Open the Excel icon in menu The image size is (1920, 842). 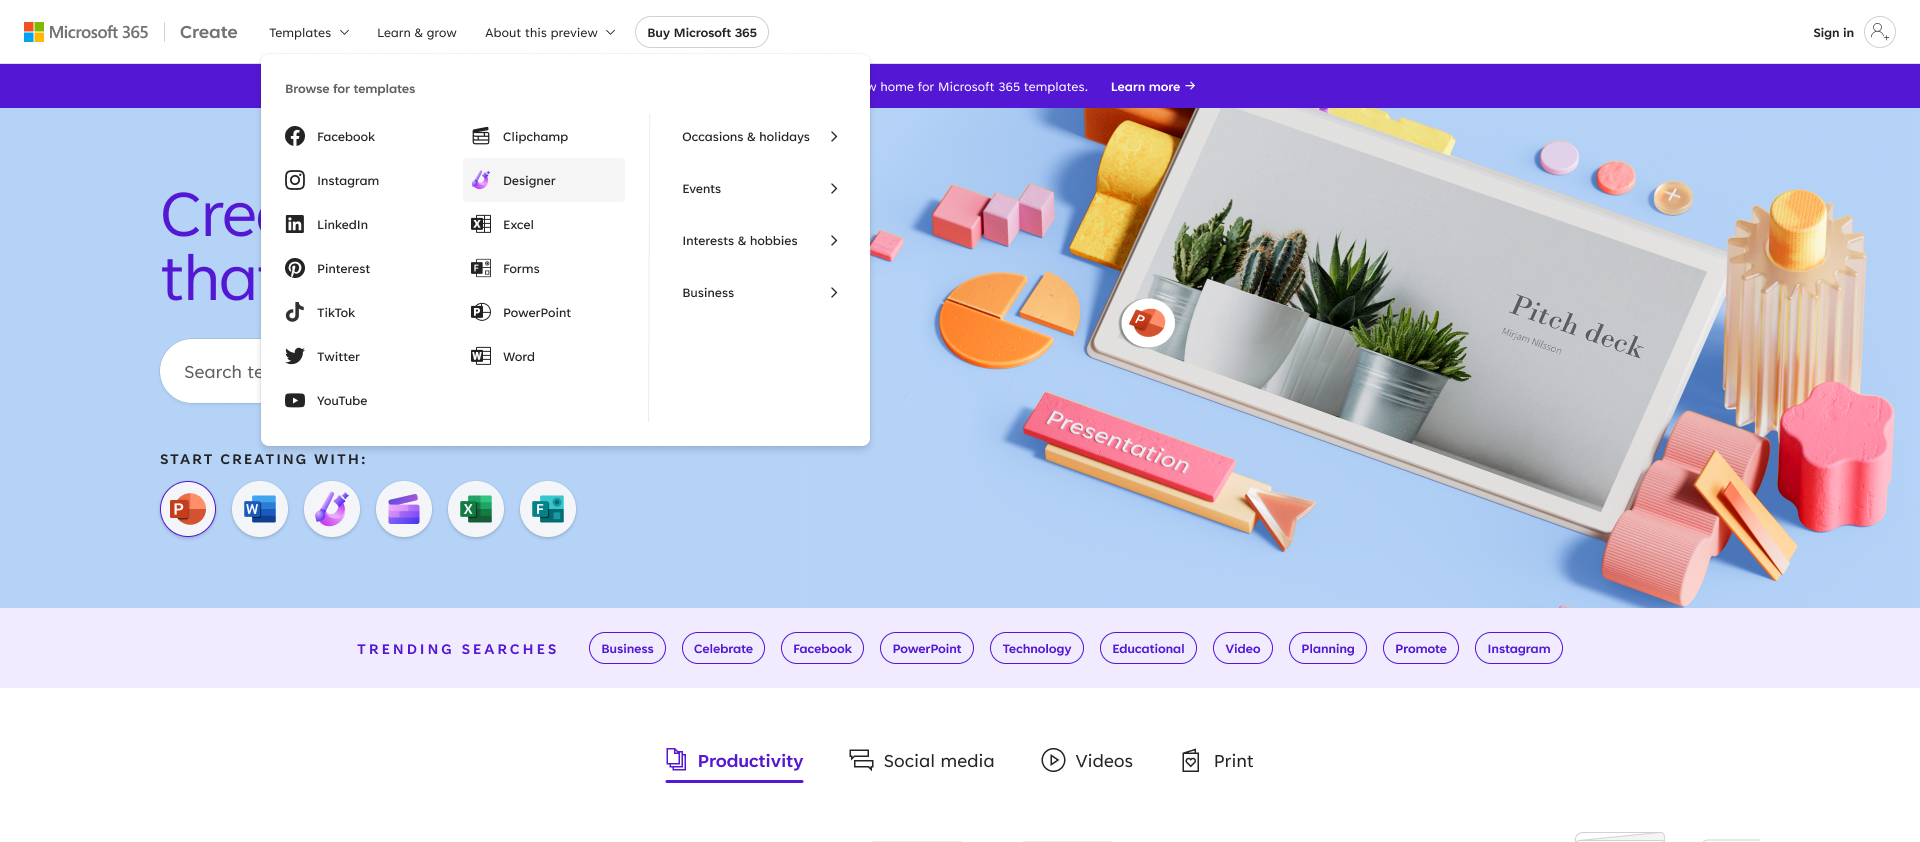tap(481, 224)
